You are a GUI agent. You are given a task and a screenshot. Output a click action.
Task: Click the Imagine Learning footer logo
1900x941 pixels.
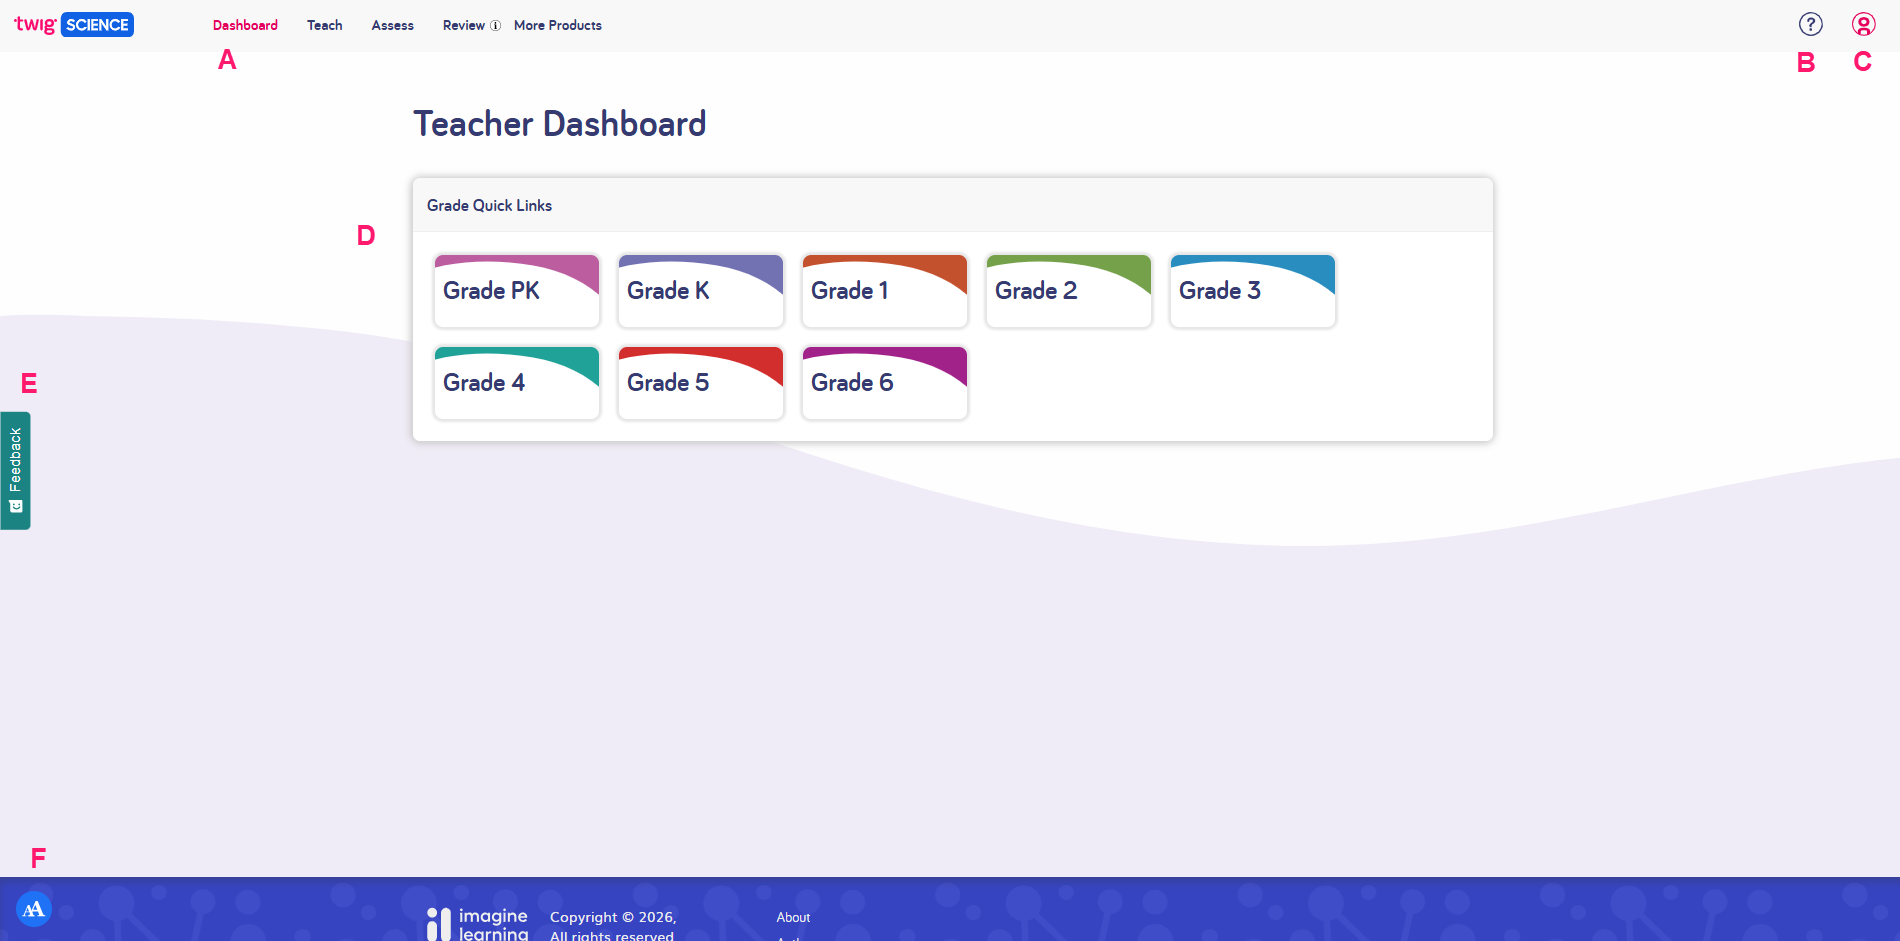(478, 924)
